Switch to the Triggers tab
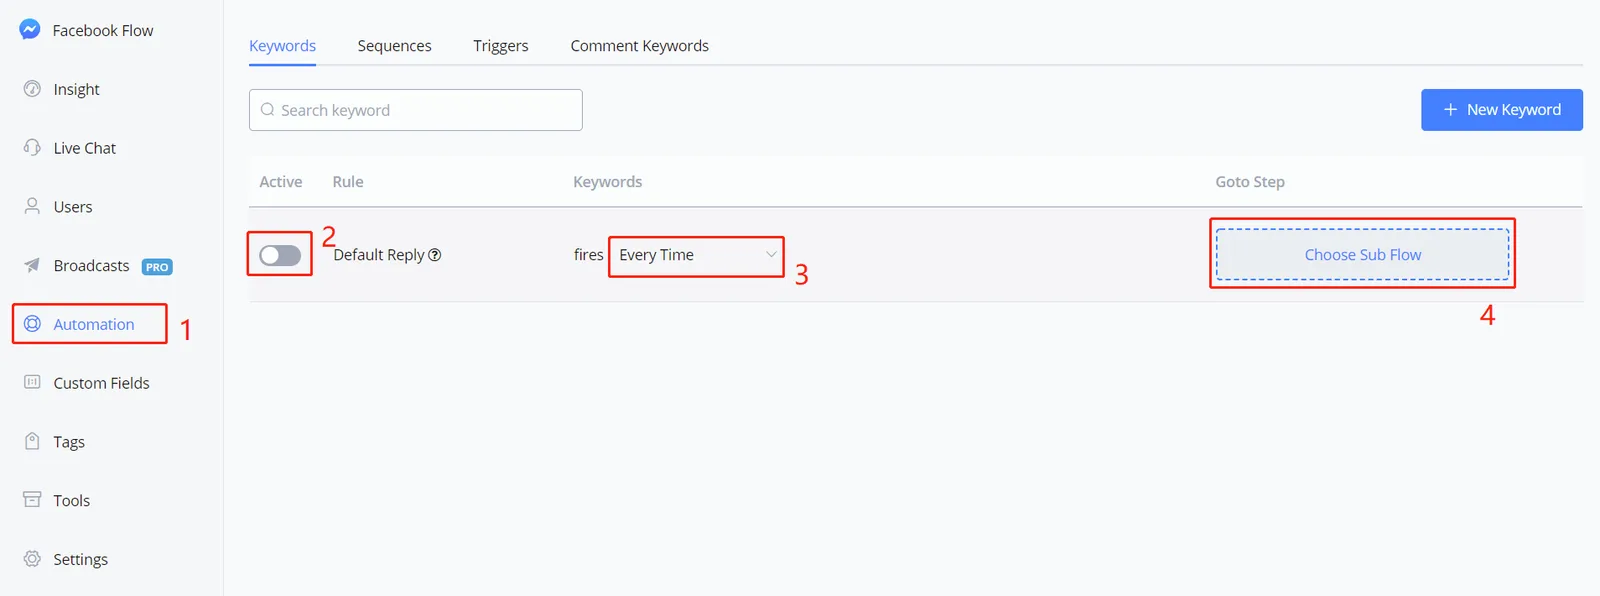 point(501,46)
